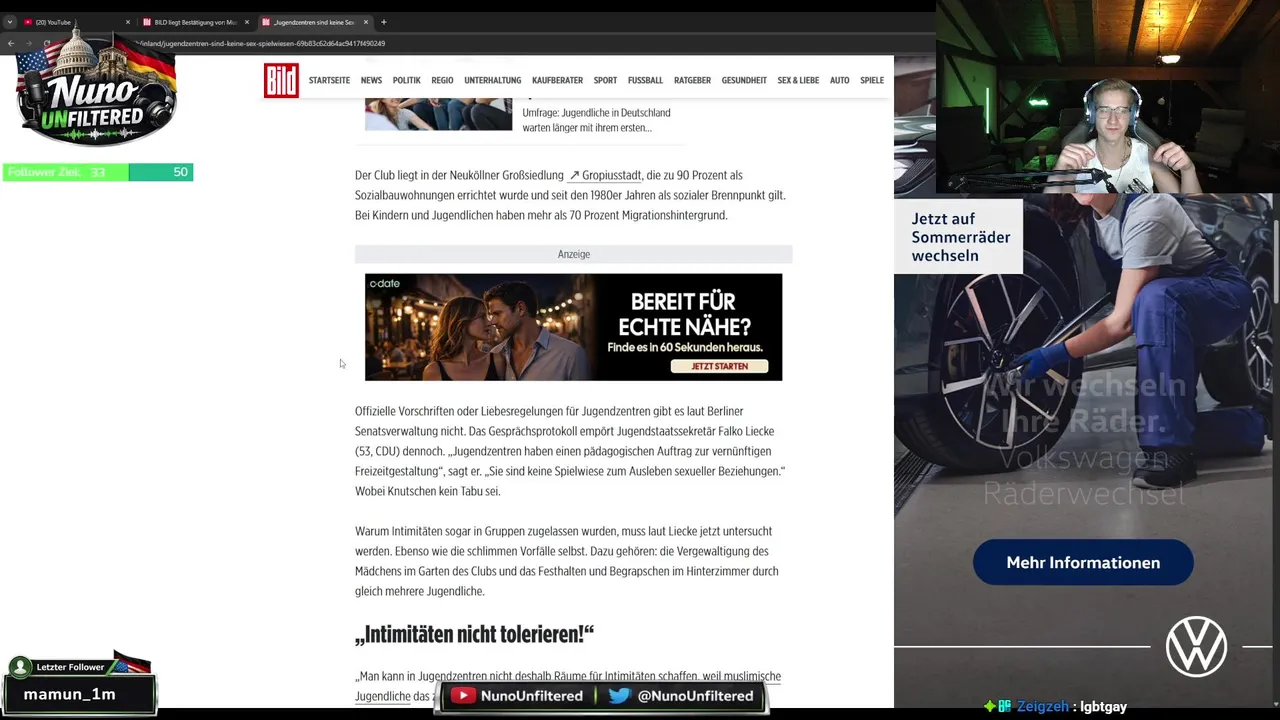Screen dimensions: 1280x720
Task: Click the Follower Ziel progress bar
Action: 97,172
